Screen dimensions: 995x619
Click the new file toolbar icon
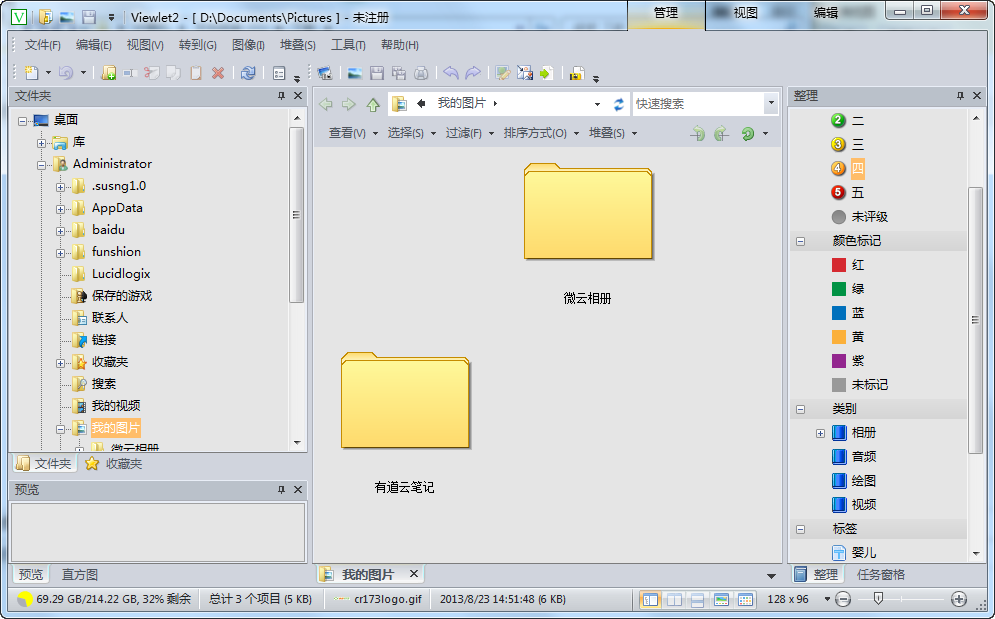point(31,73)
